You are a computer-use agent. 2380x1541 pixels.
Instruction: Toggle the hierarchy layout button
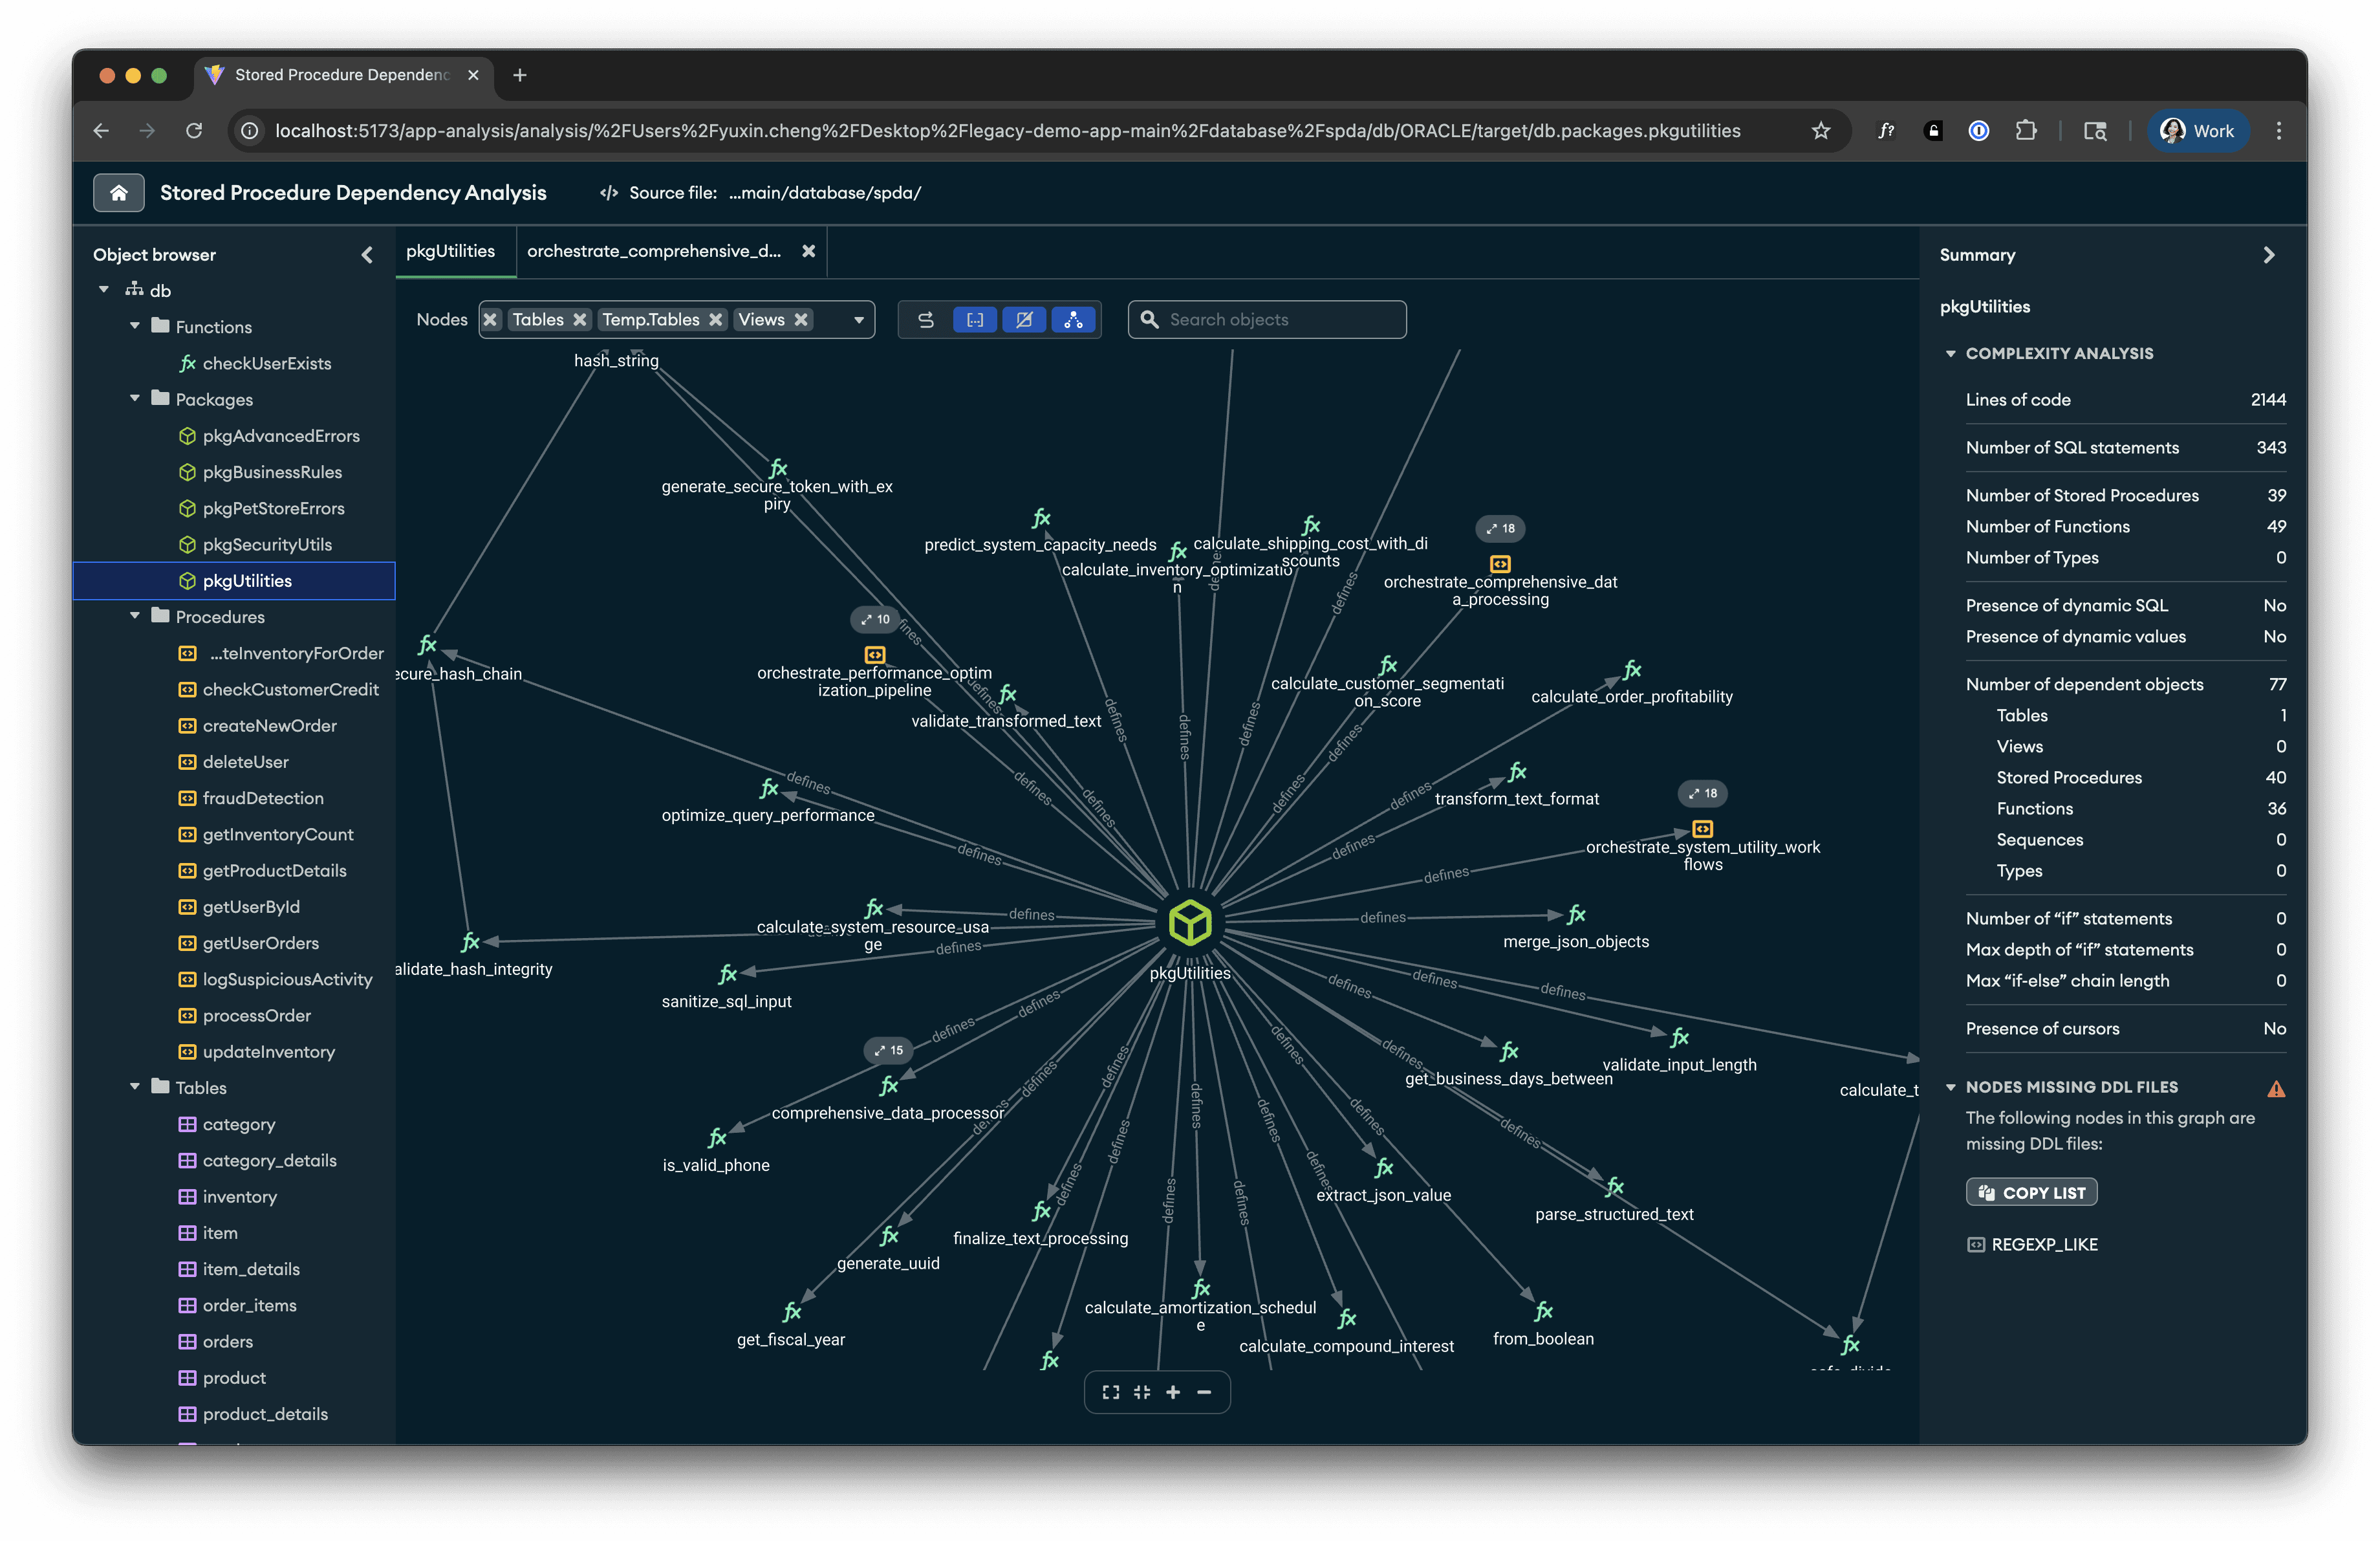1073,320
